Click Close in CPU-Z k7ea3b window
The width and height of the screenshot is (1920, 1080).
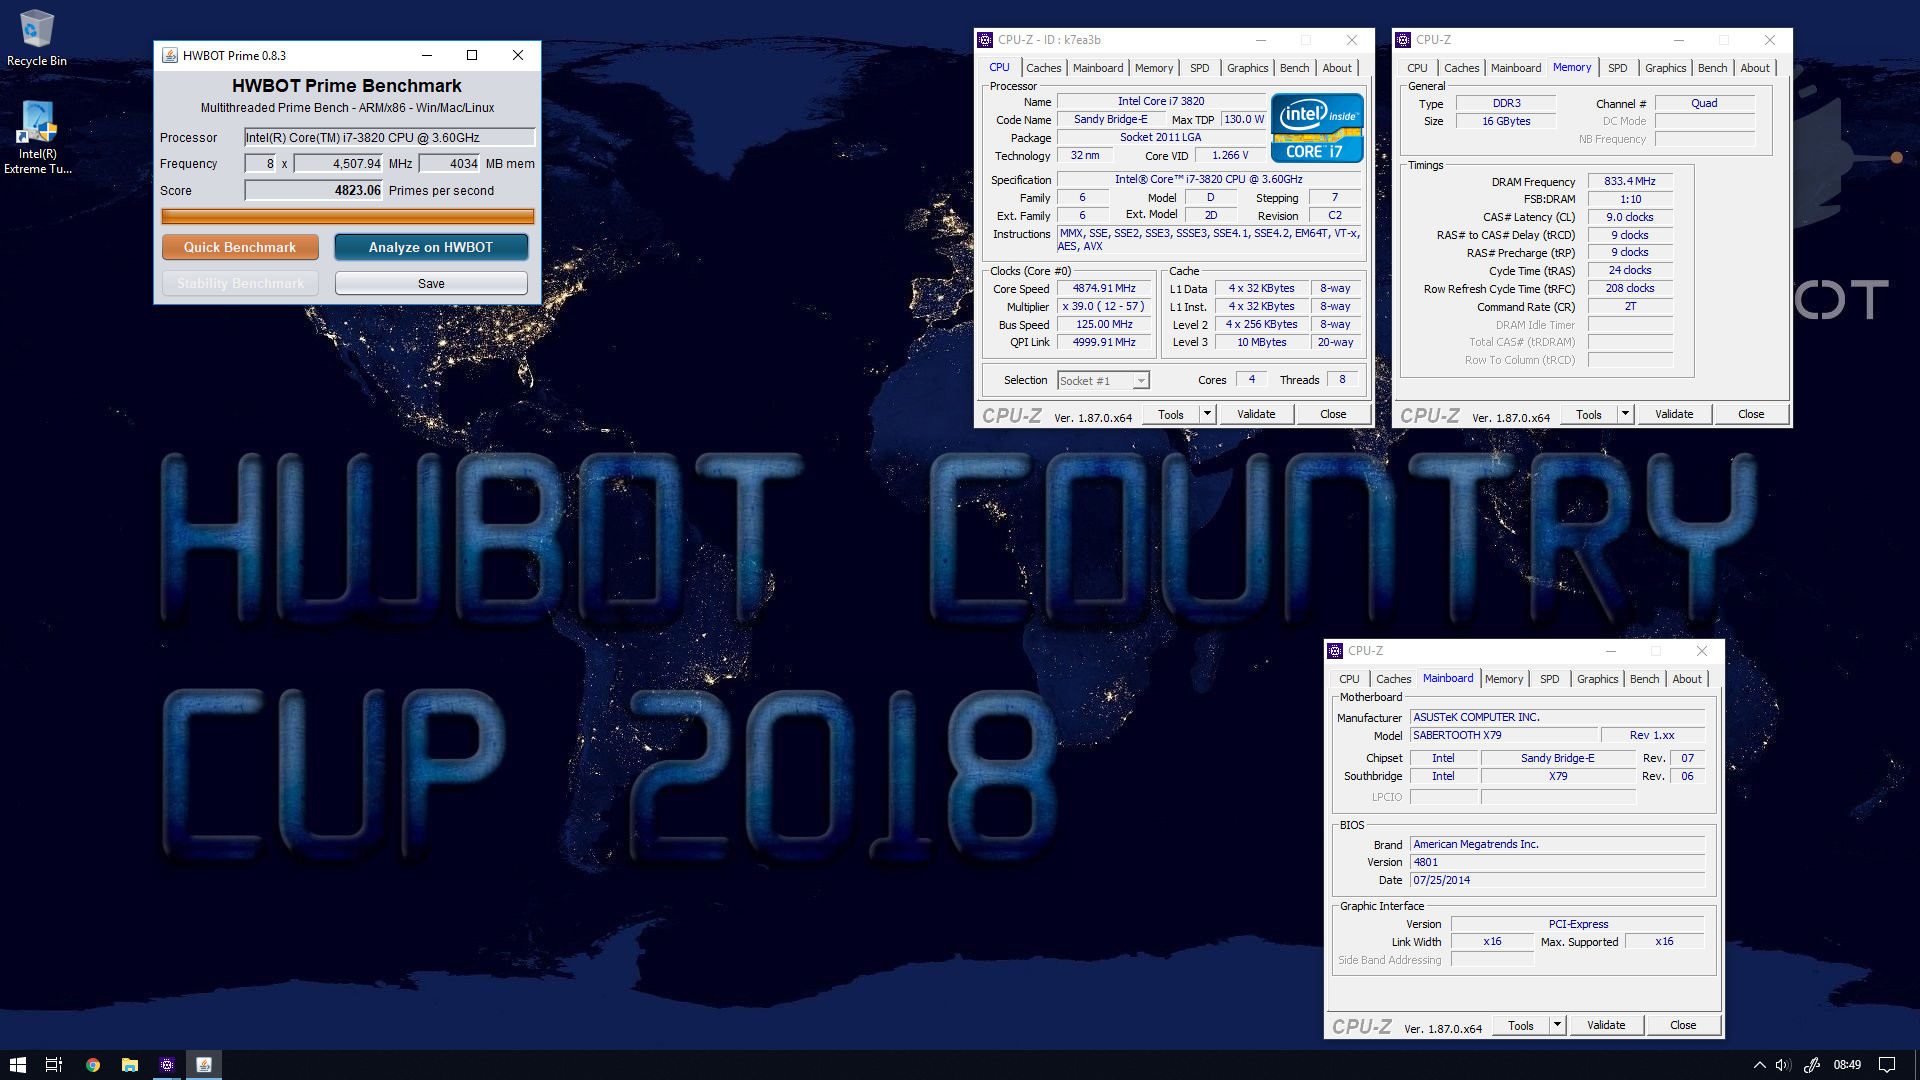tap(1333, 414)
